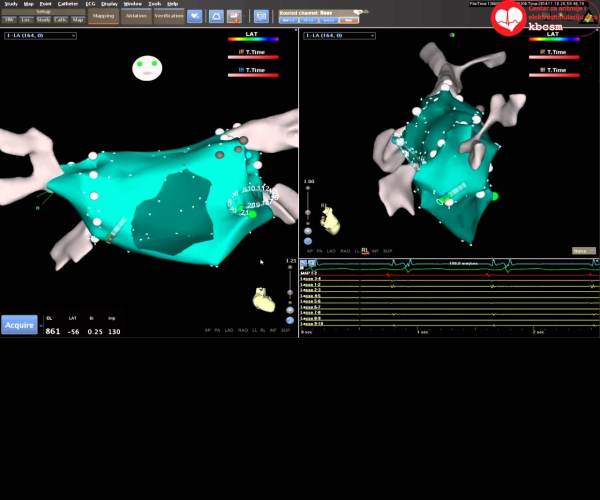Screen dimensions: 600x500
Task: Click the Map setup button
Action: [x=78, y=20]
